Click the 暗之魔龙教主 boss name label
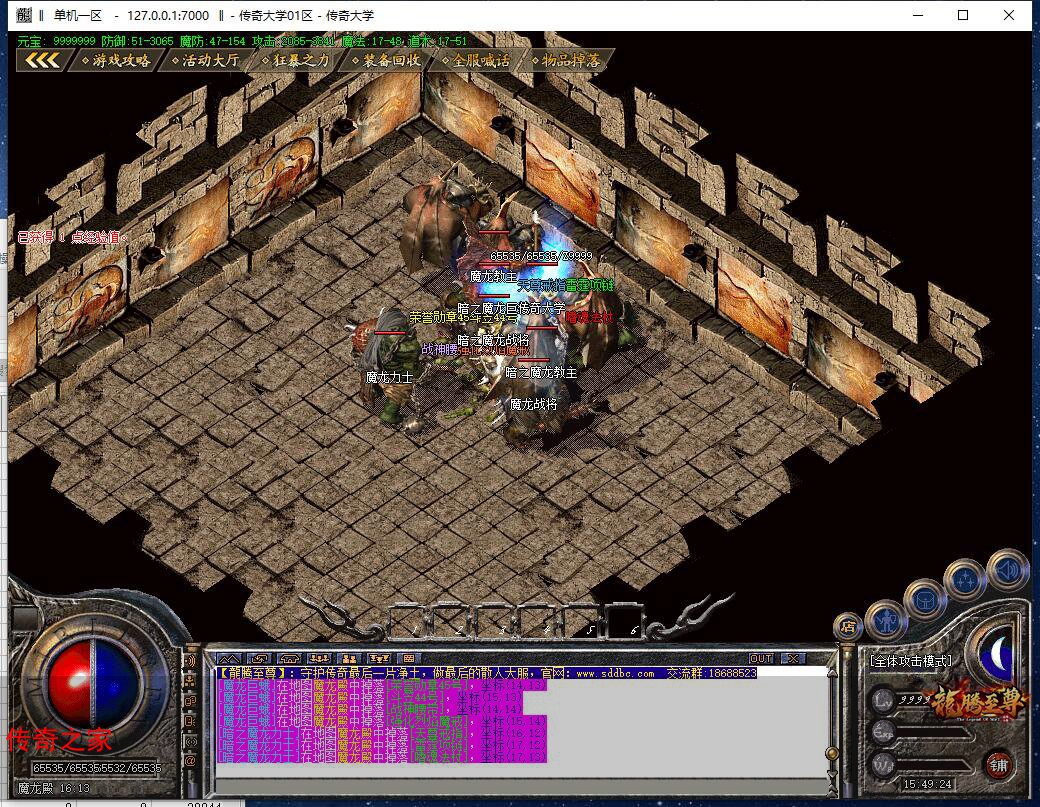This screenshot has height=807, width=1040. (x=541, y=373)
